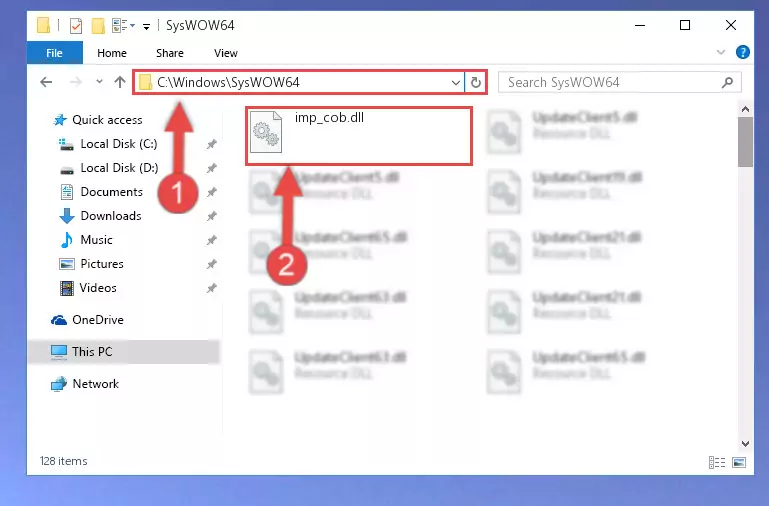Click the pin icon next to Downloads
769x506 pixels.
pyautogui.click(x=211, y=216)
